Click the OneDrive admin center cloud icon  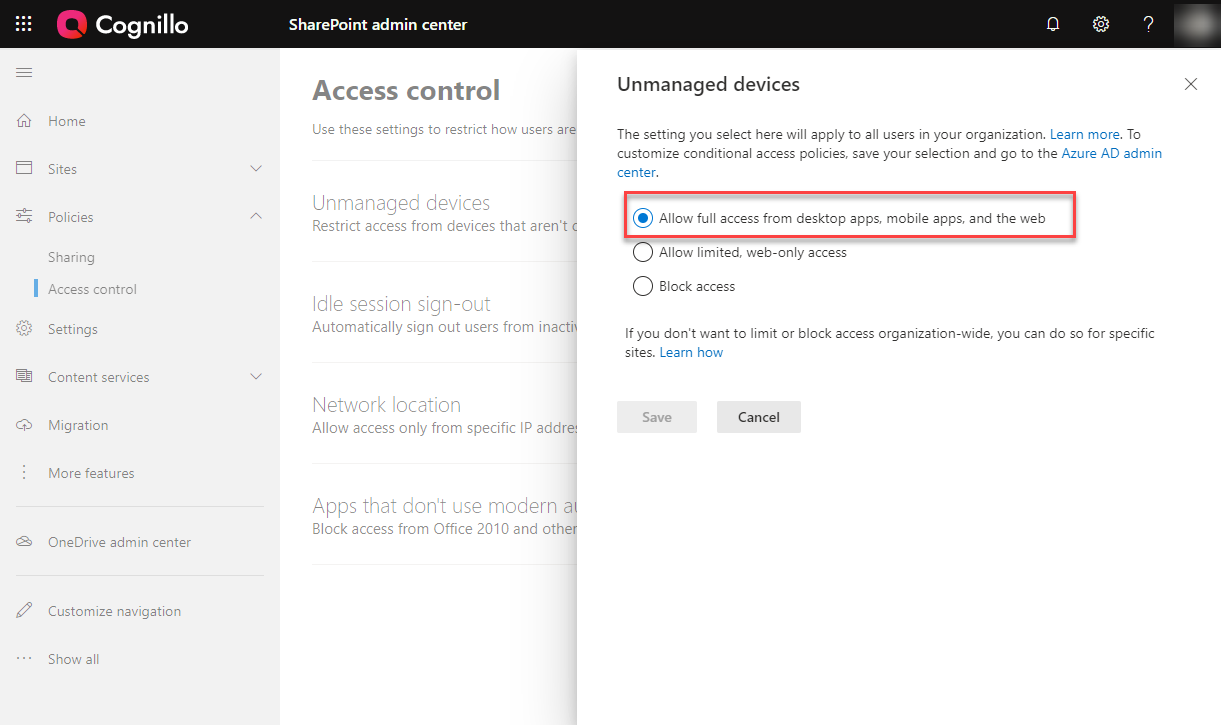[x=25, y=542]
